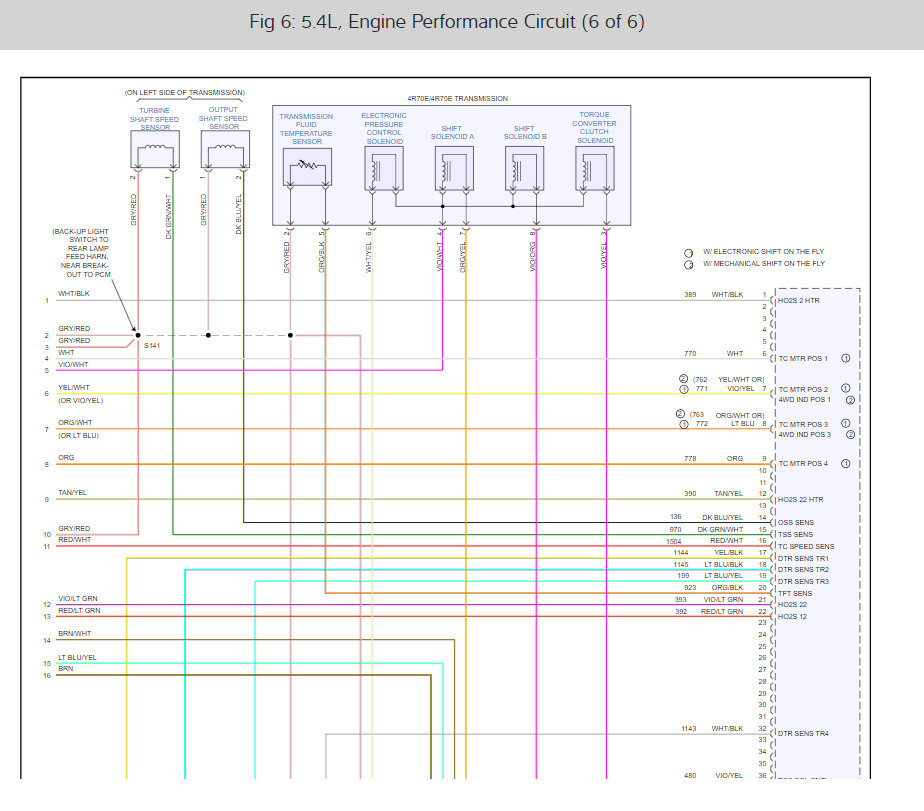This screenshot has height=811, width=924.
Task: Select circuit number '1145' for LT BLU/BLK
Action: pos(681,565)
